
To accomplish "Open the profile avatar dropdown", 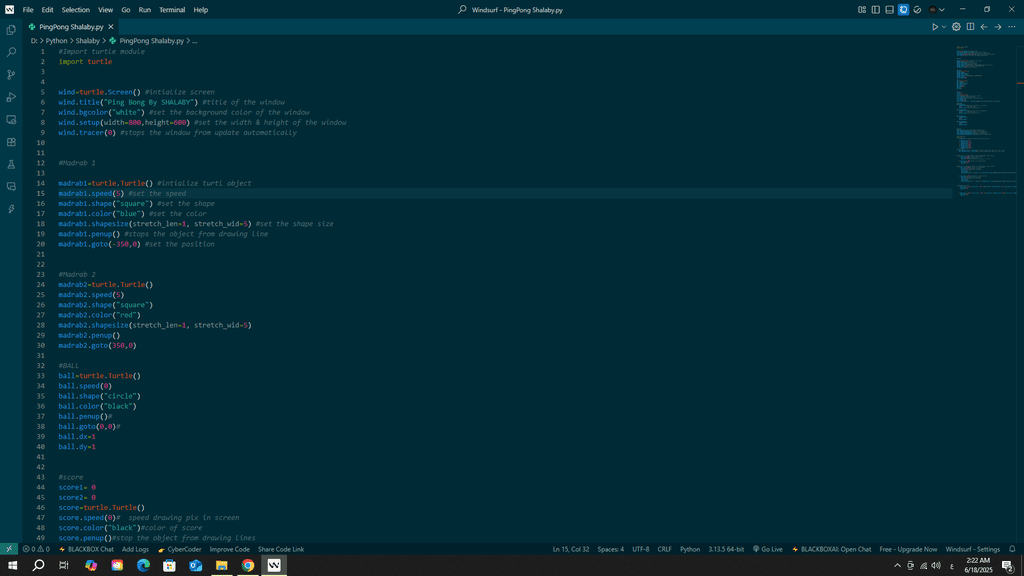I will coord(936,10).
